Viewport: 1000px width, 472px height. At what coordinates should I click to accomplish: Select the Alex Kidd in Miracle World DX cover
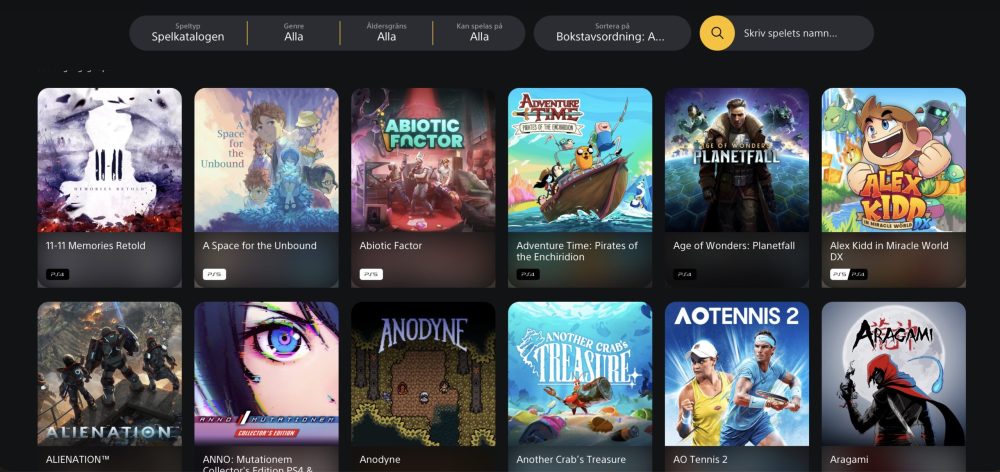pos(893,160)
